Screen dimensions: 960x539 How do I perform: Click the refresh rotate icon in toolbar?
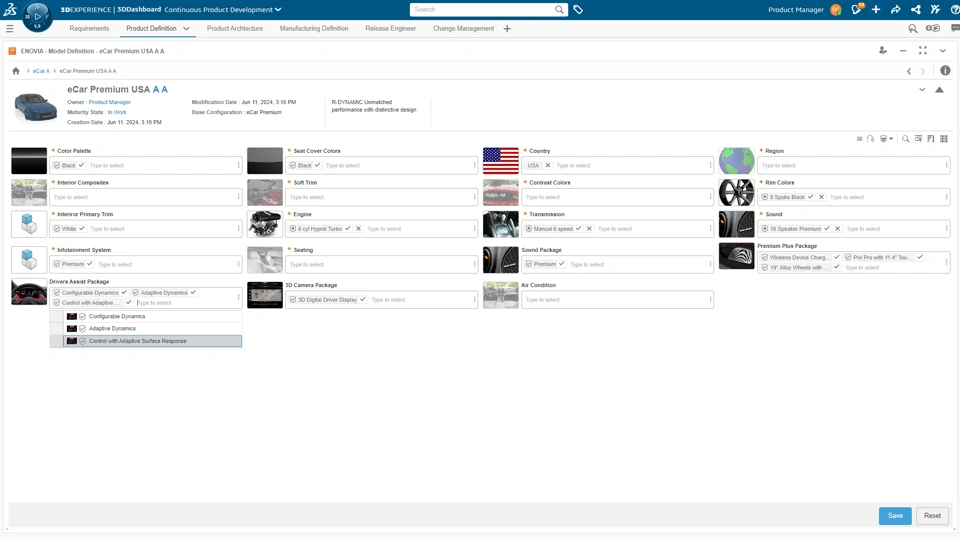tap(870, 139)
